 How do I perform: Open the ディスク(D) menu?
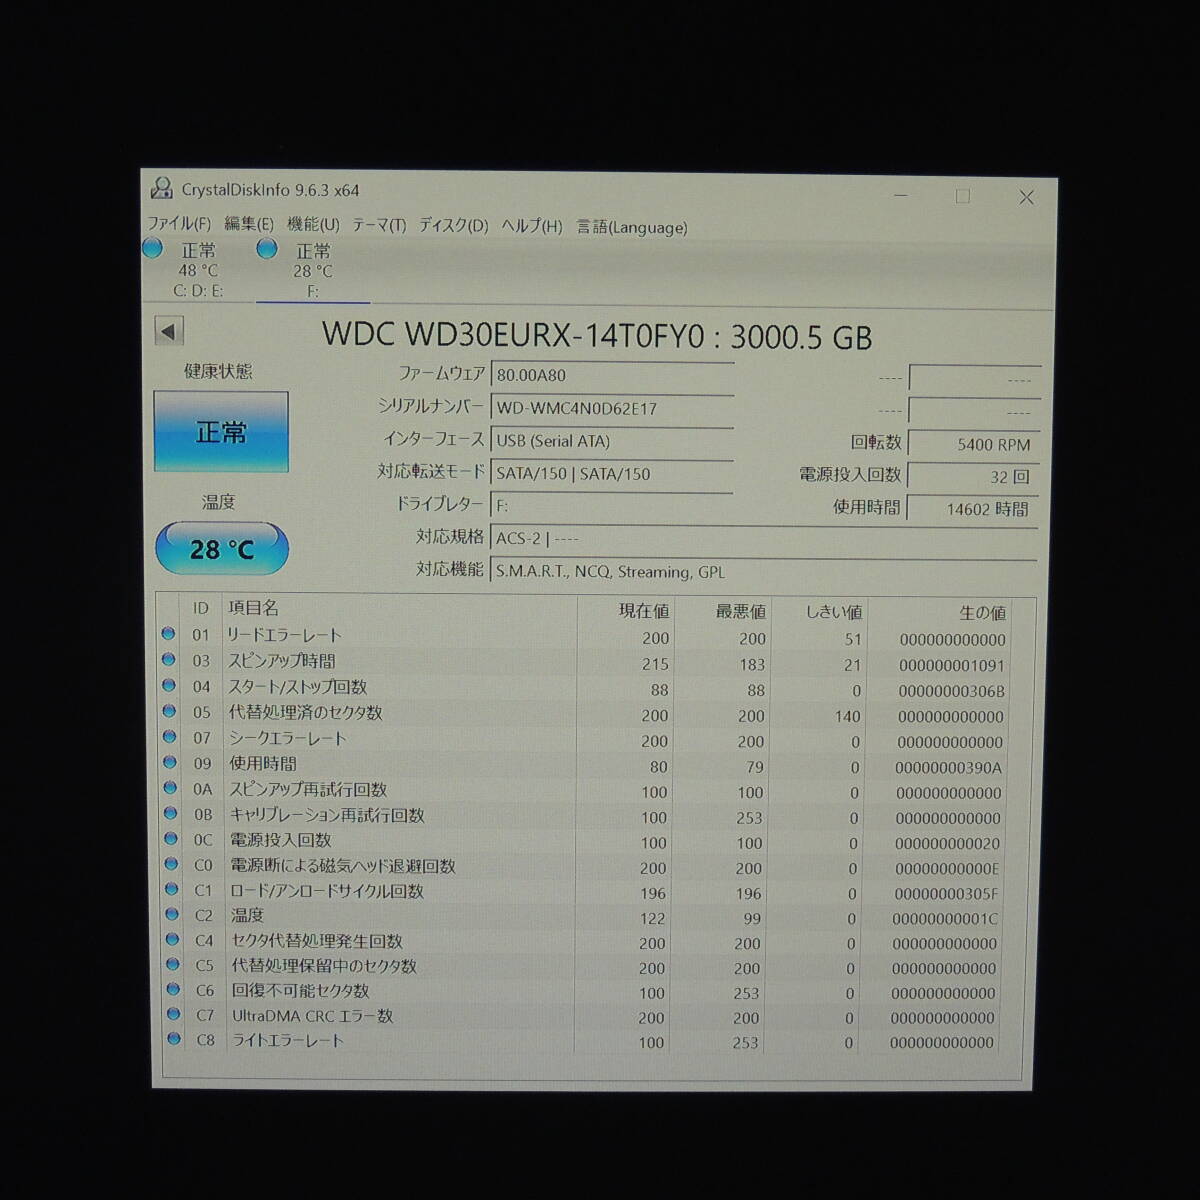(x=453, y=226)
